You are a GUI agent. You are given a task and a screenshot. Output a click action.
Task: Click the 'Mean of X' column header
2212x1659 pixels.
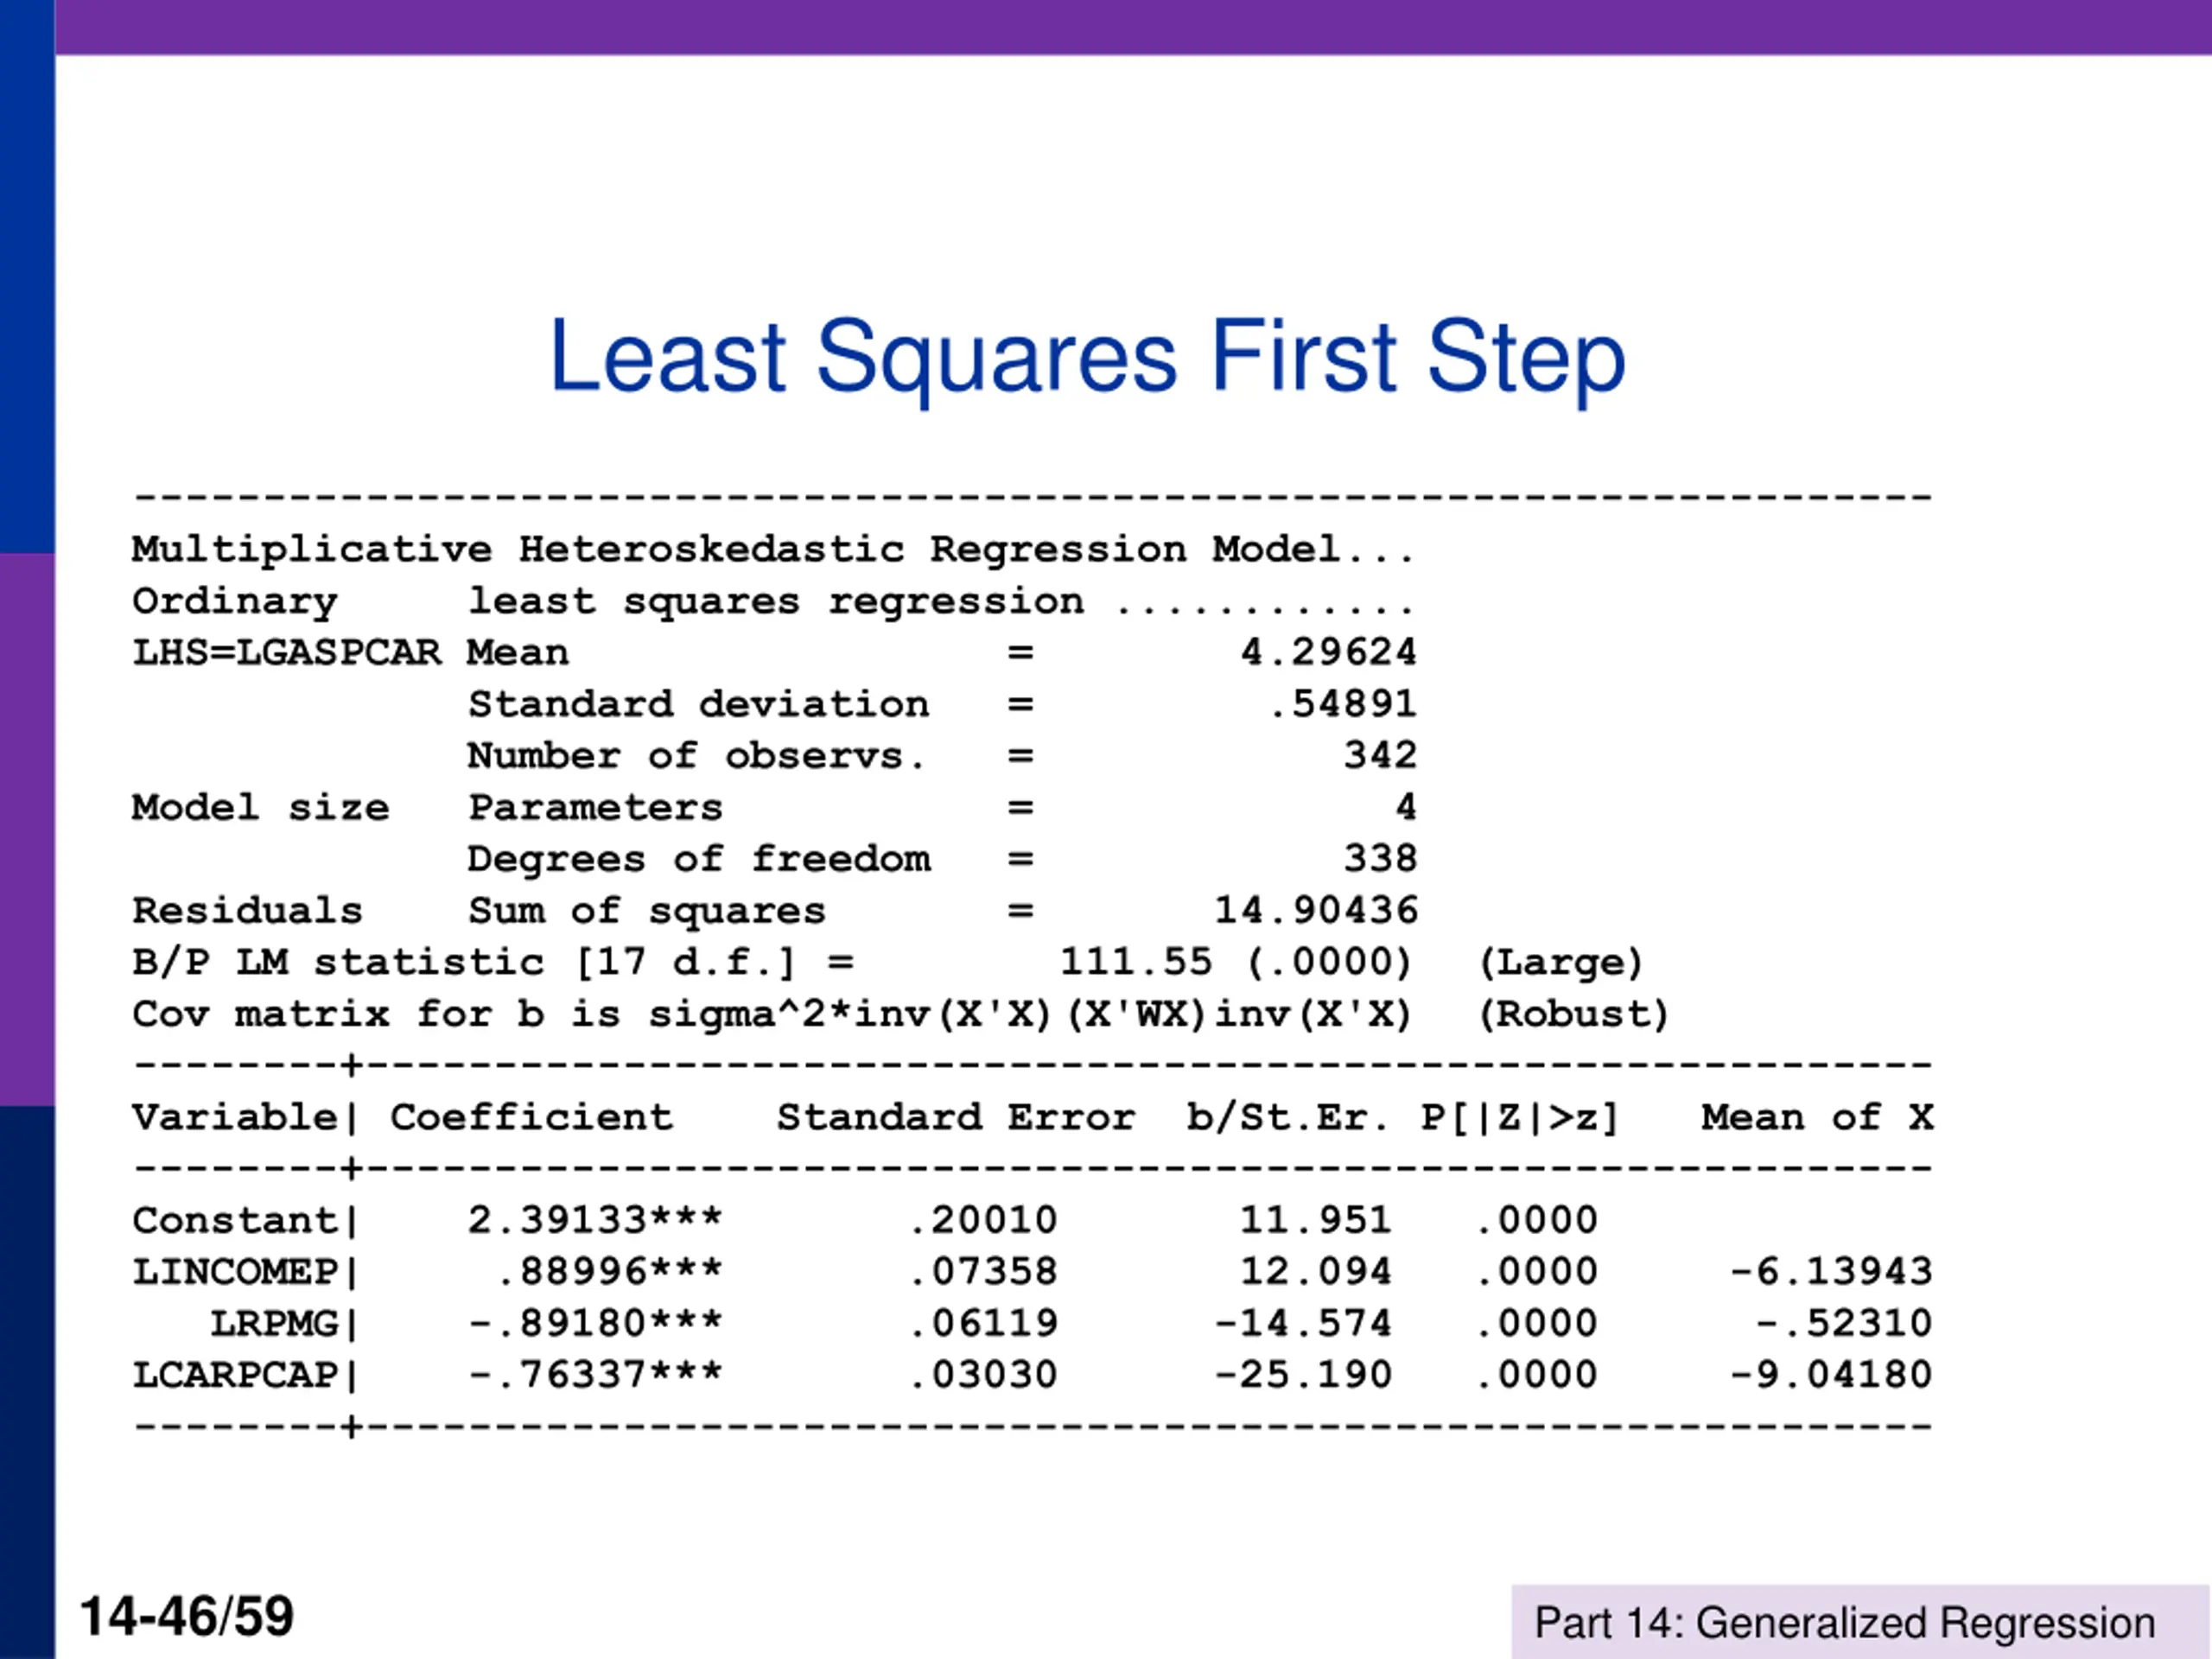point(1817,1117)
